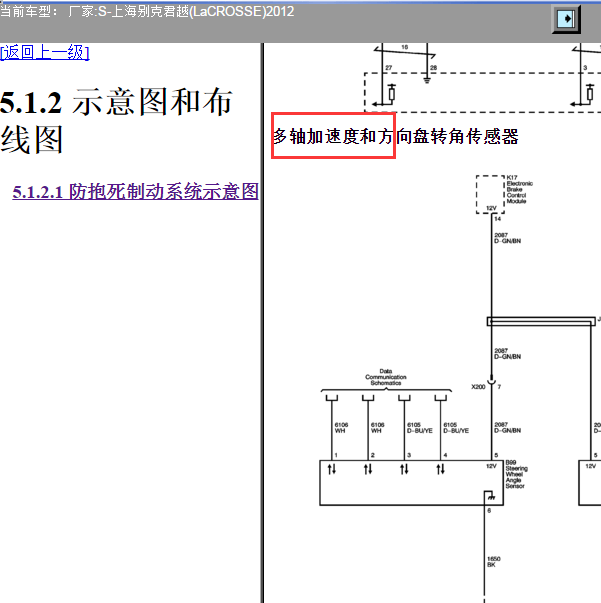Open the 返回上一级 link
This screenshot has width=601, height=603.
point(45,53)
